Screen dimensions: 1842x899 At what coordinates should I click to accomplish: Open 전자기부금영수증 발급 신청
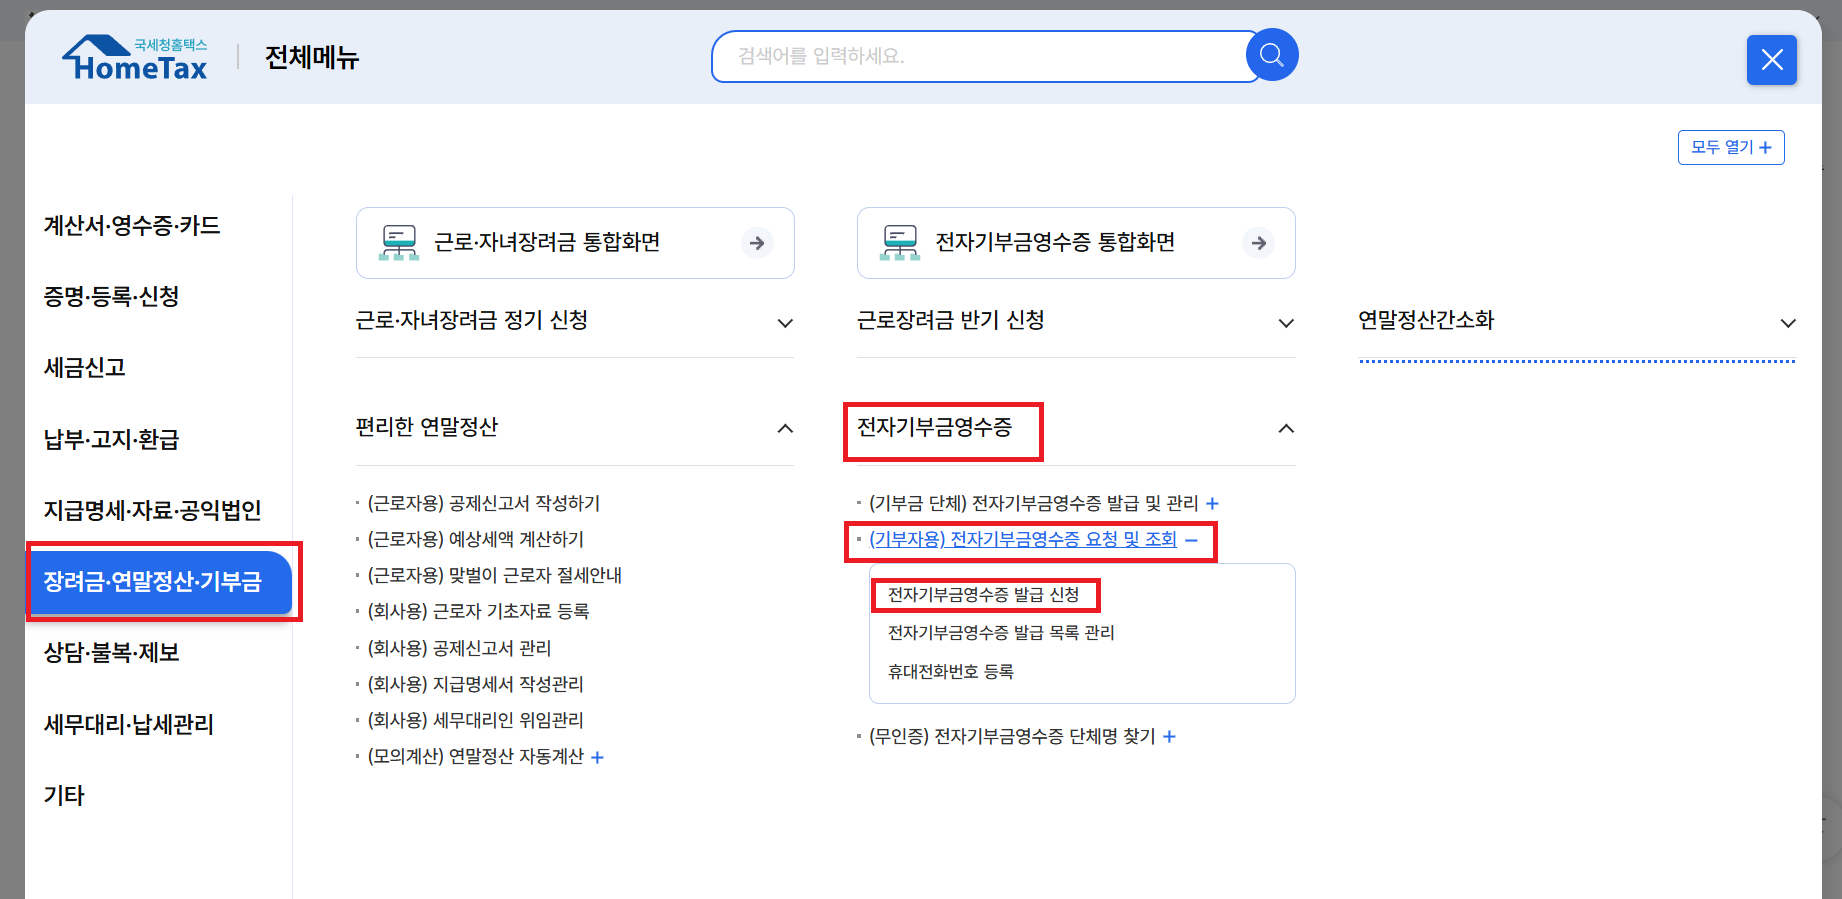point(983,594)
